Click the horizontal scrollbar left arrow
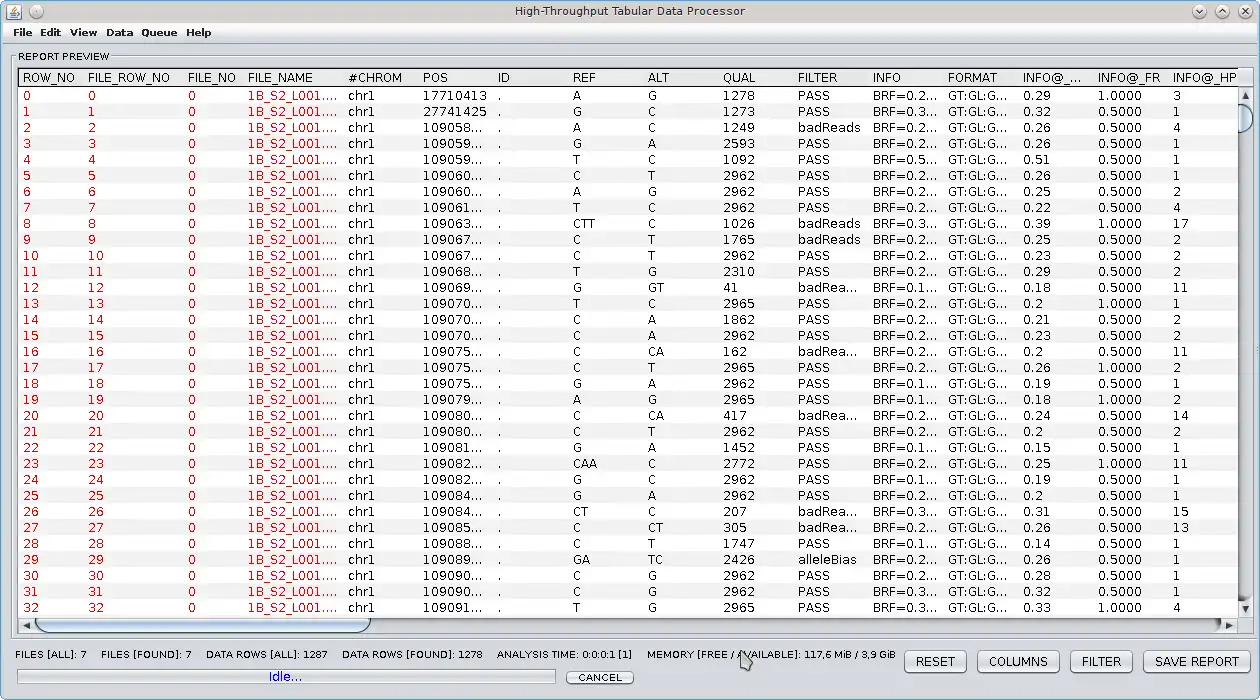This screenshot has width=1260, height=700. [x=28, y=625]
